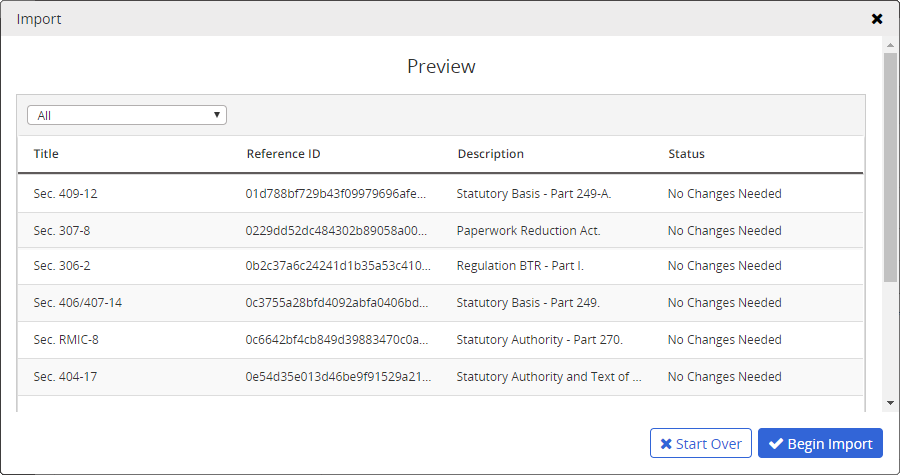Viewport: 900px width, 475px height.
Task: Select the Sec. 306-2 row title
Action: point(61,266)
